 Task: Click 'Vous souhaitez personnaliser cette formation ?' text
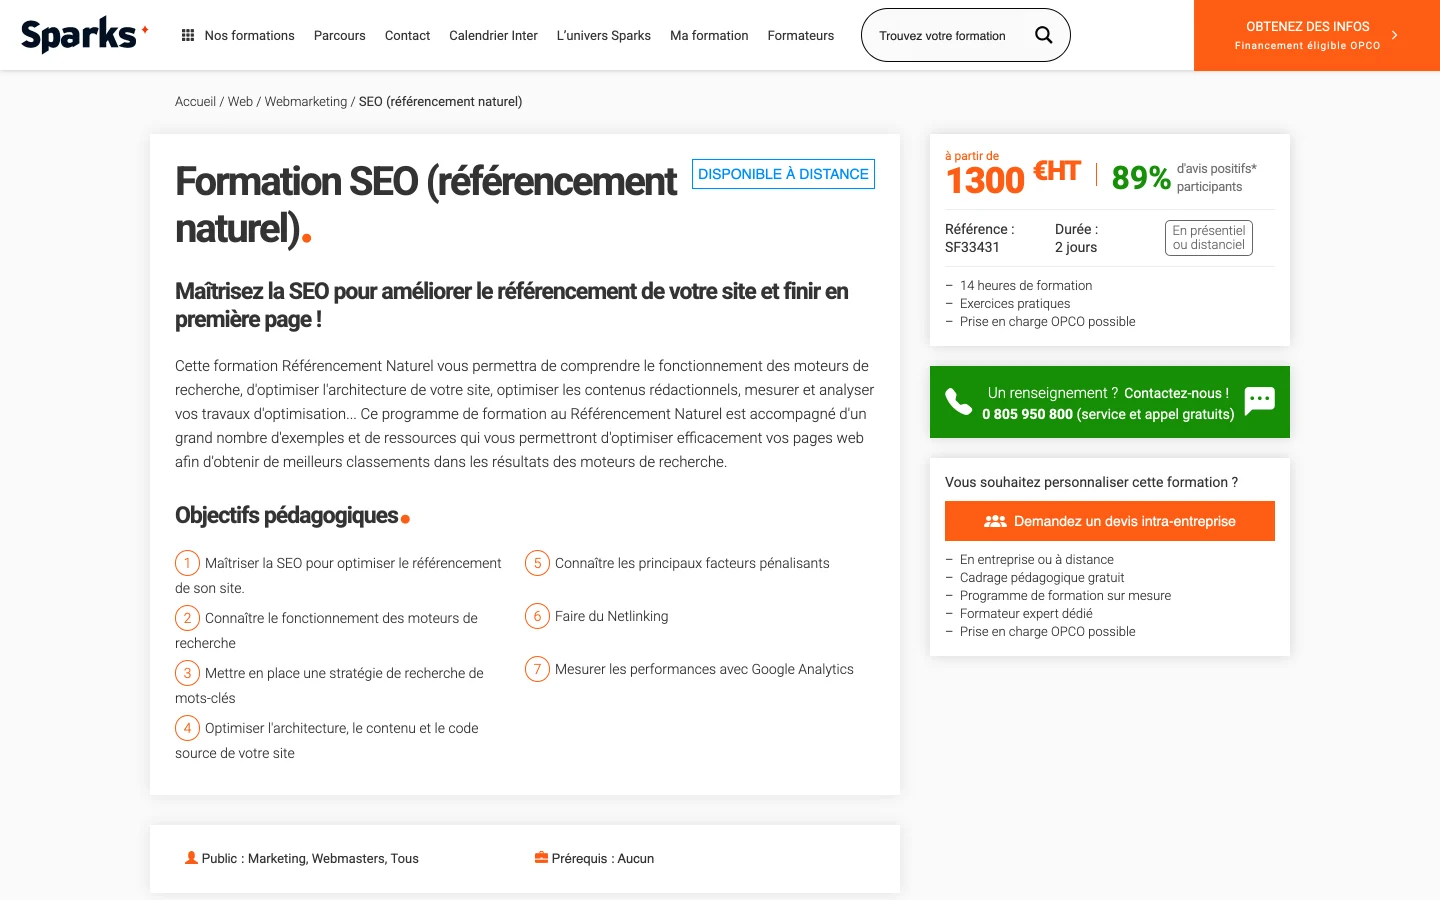[1091, 482]
